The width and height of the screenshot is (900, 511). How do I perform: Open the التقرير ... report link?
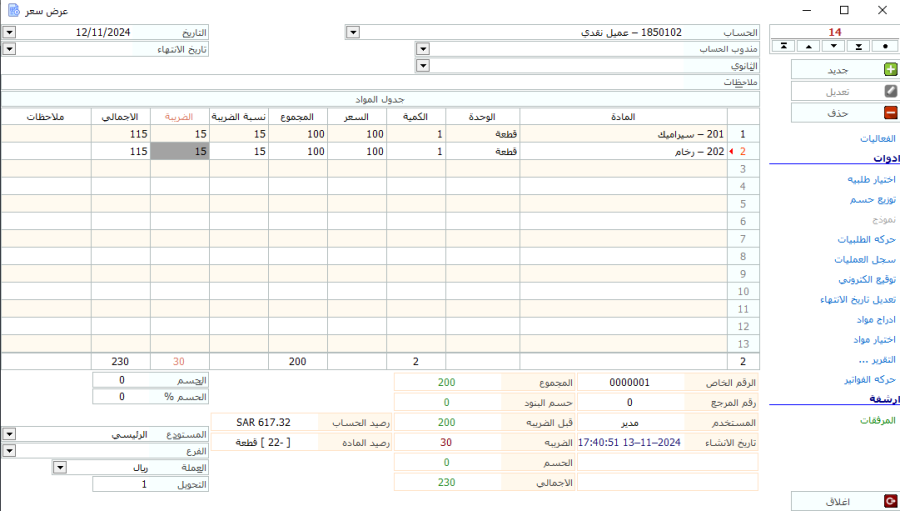[877, 360]
